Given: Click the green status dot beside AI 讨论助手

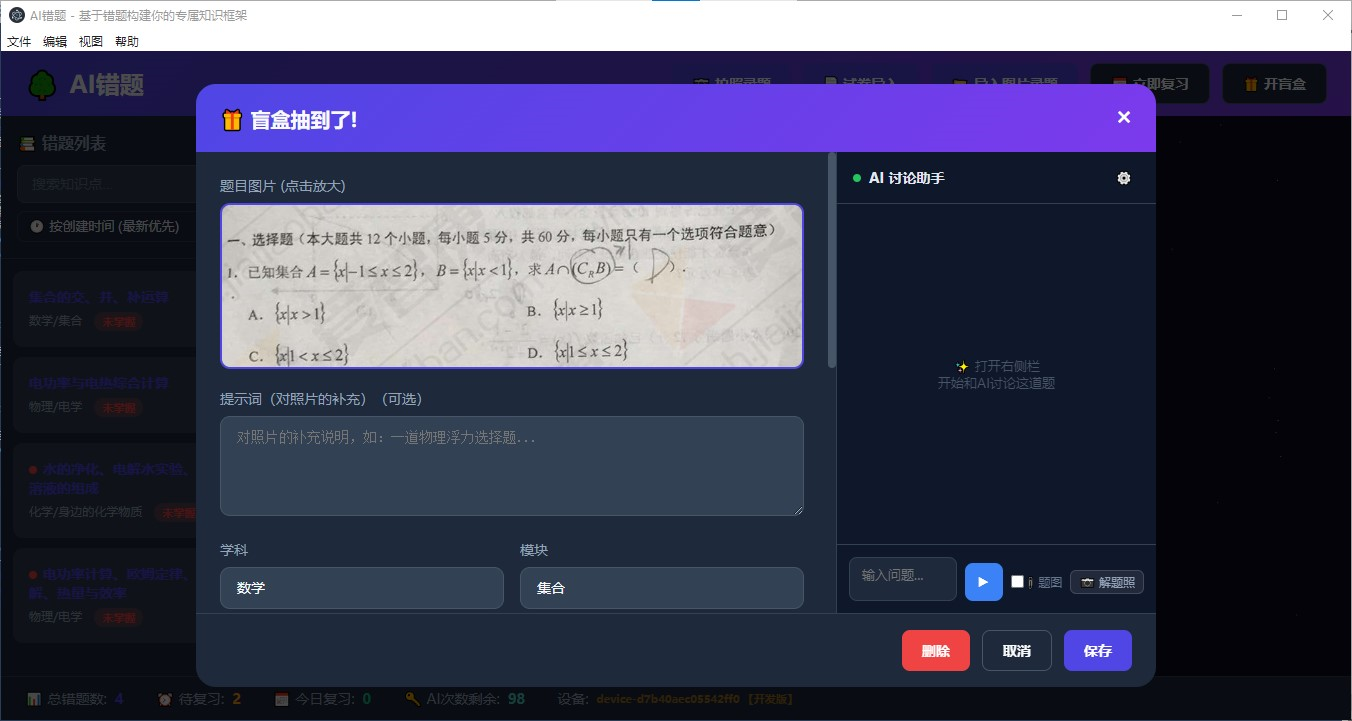Looking at the screenshot, I should [857, 178].
